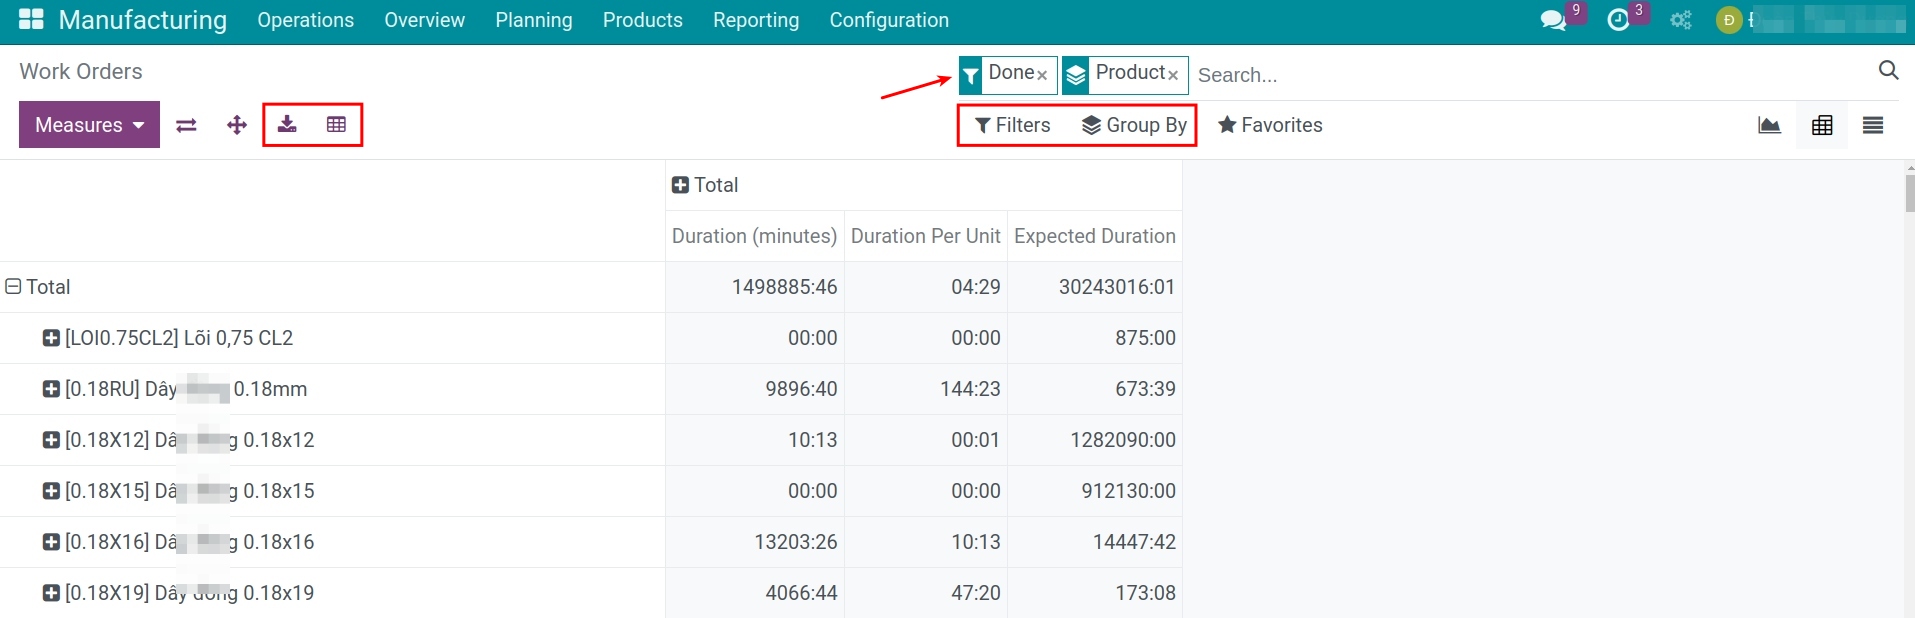
Task: Sort by the Expected Duration column header
Action: [1094, 236]
